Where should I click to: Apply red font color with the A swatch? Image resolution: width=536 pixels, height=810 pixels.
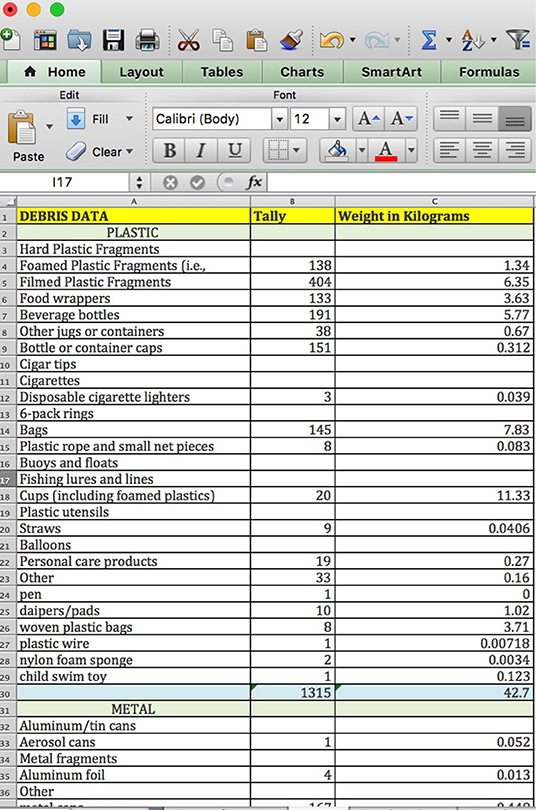pos(386,151)
